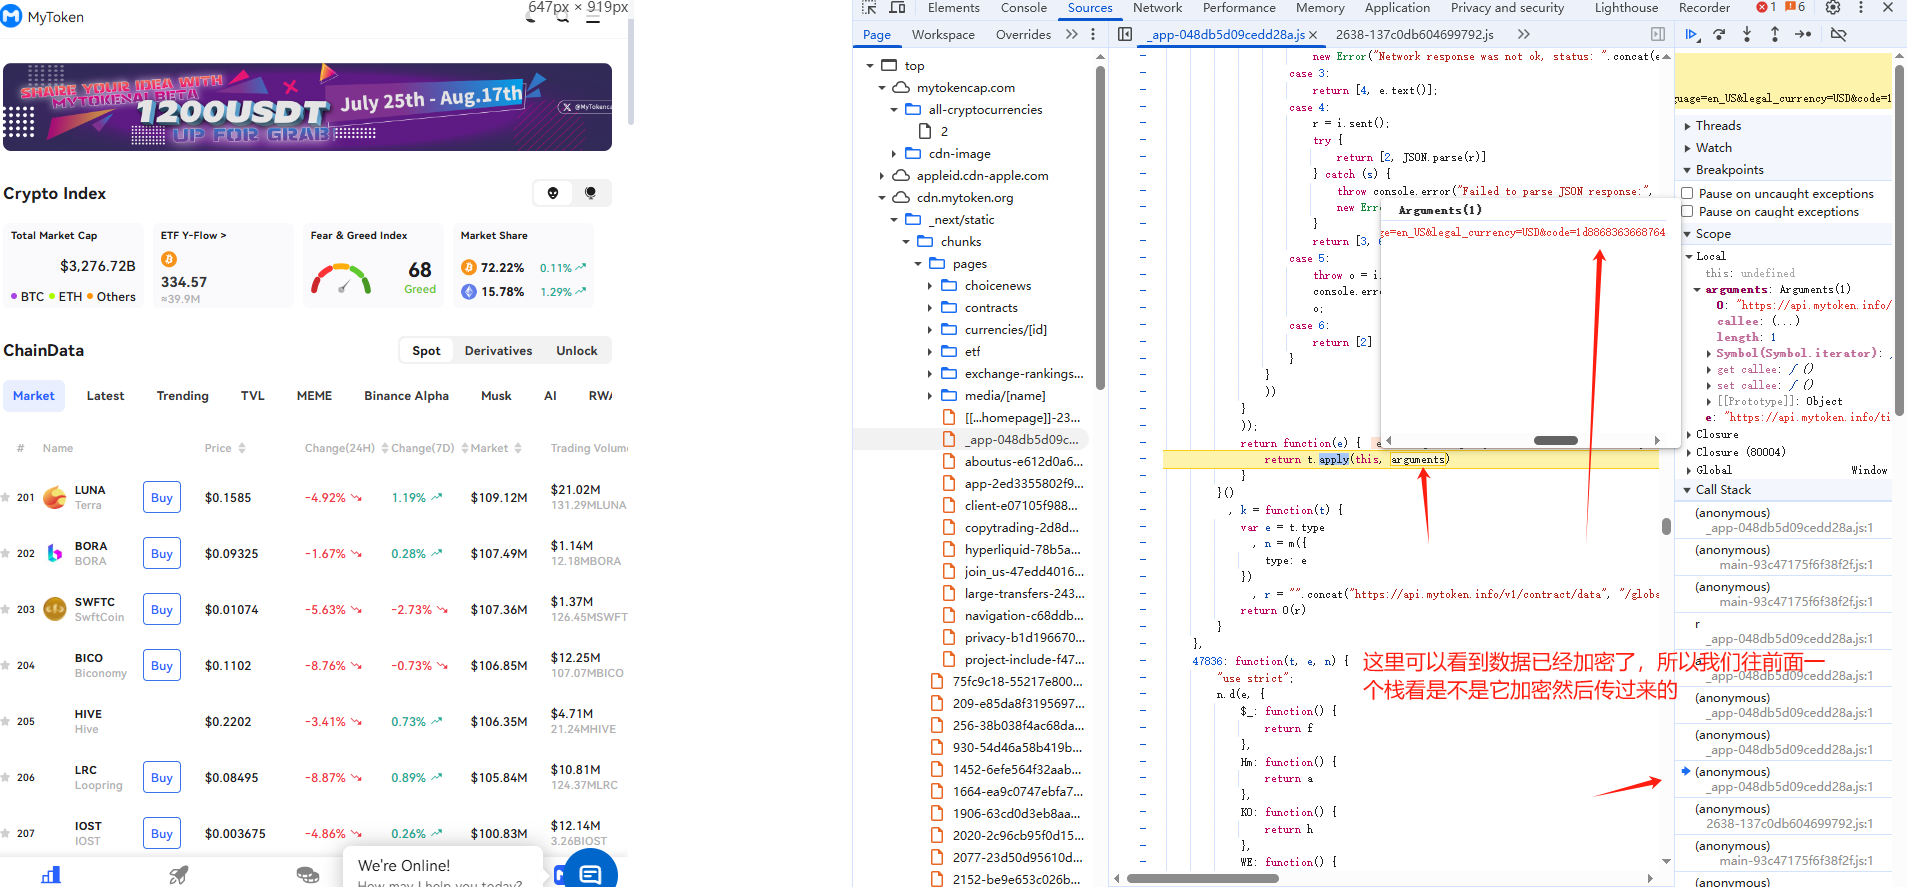The image size is (1907, 887).
Task: Switch to 2638-137c0db604699792.js file tab
Action: coord(1414,34)
